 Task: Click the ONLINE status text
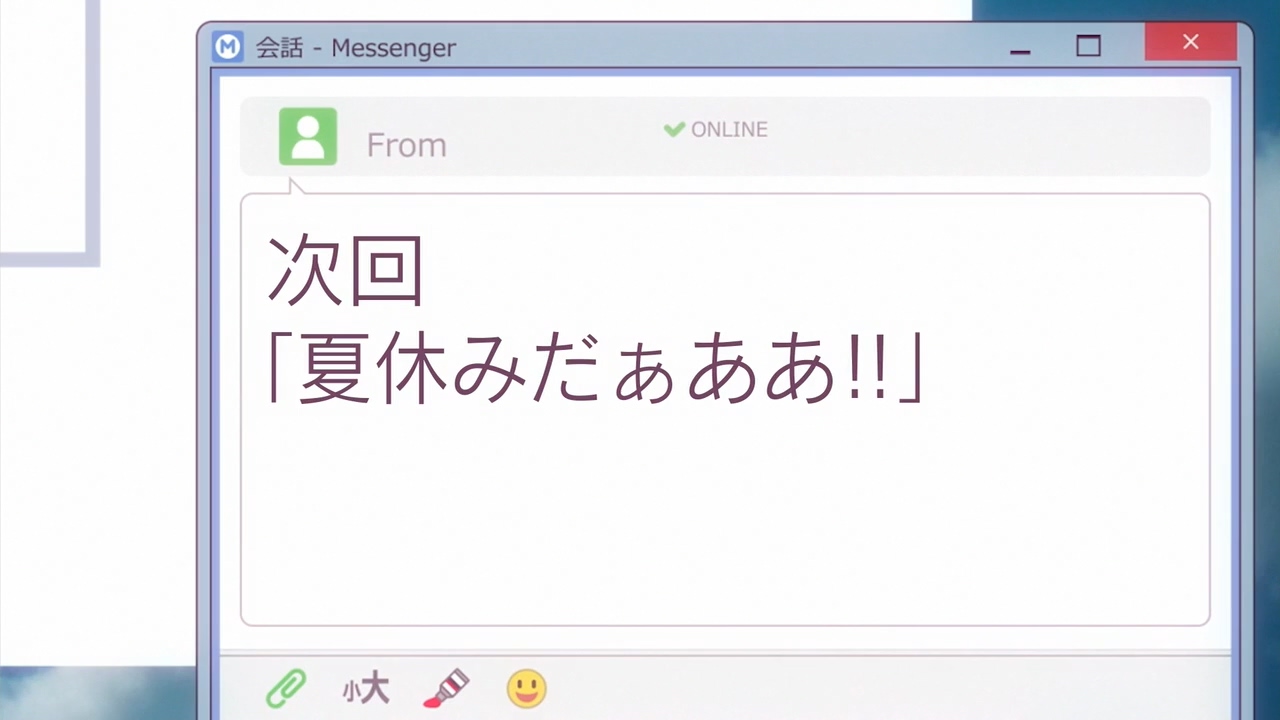[729, 129]
